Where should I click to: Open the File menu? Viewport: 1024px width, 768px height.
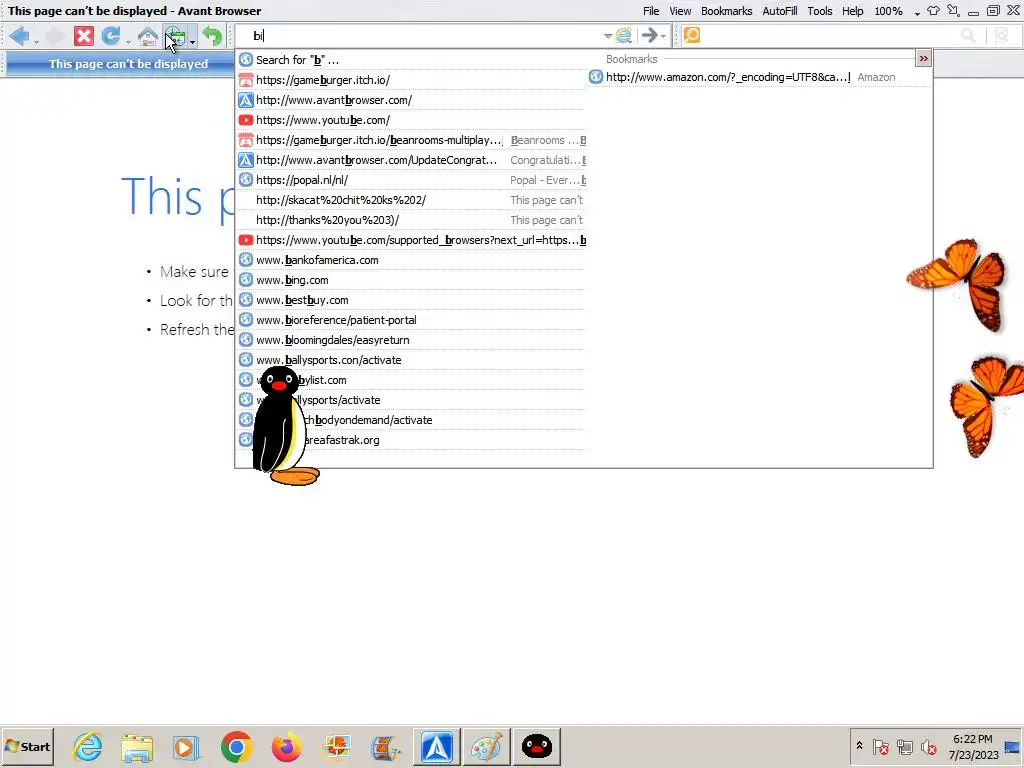tap(651, 11)
